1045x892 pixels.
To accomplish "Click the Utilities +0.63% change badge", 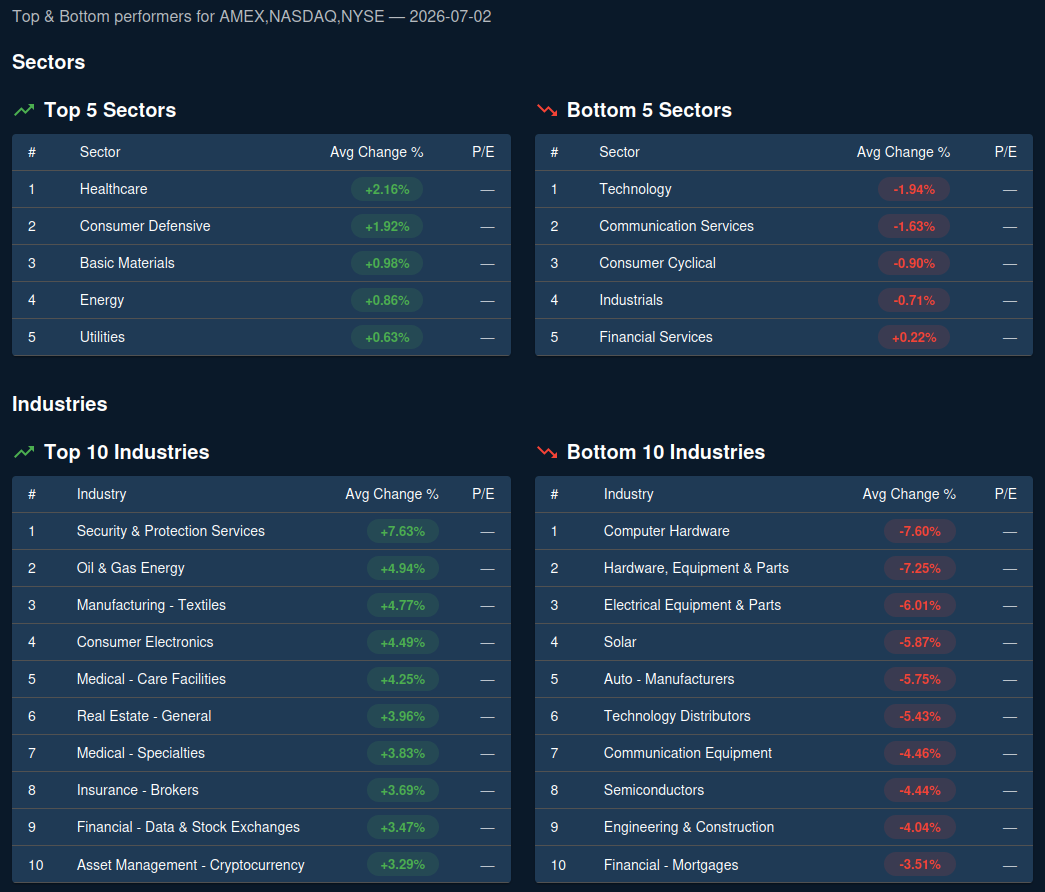I will pos(387,337).
